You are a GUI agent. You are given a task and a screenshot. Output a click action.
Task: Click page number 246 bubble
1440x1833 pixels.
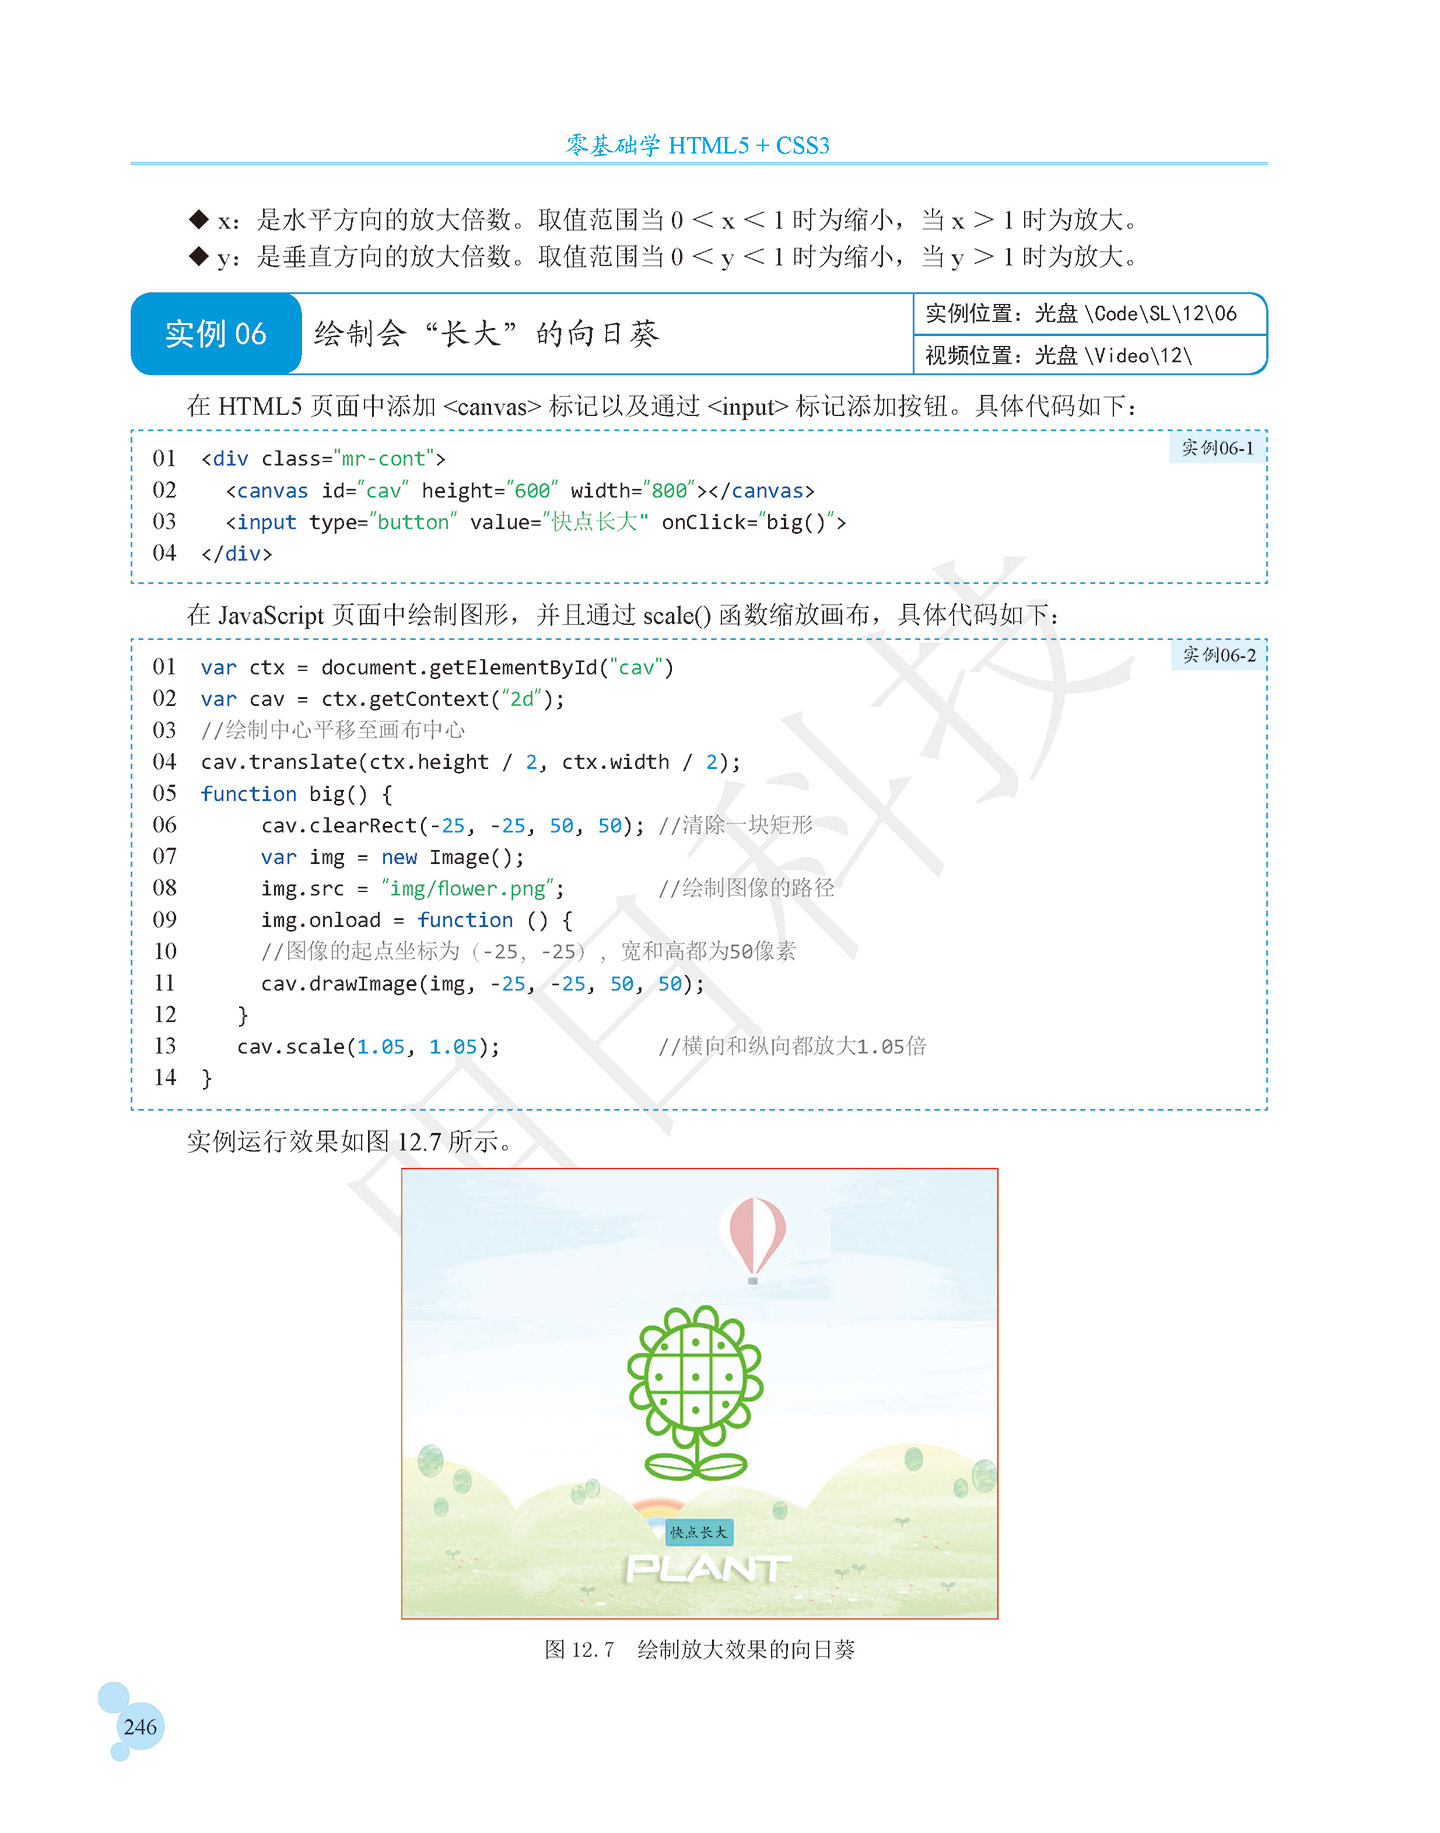140,1727
